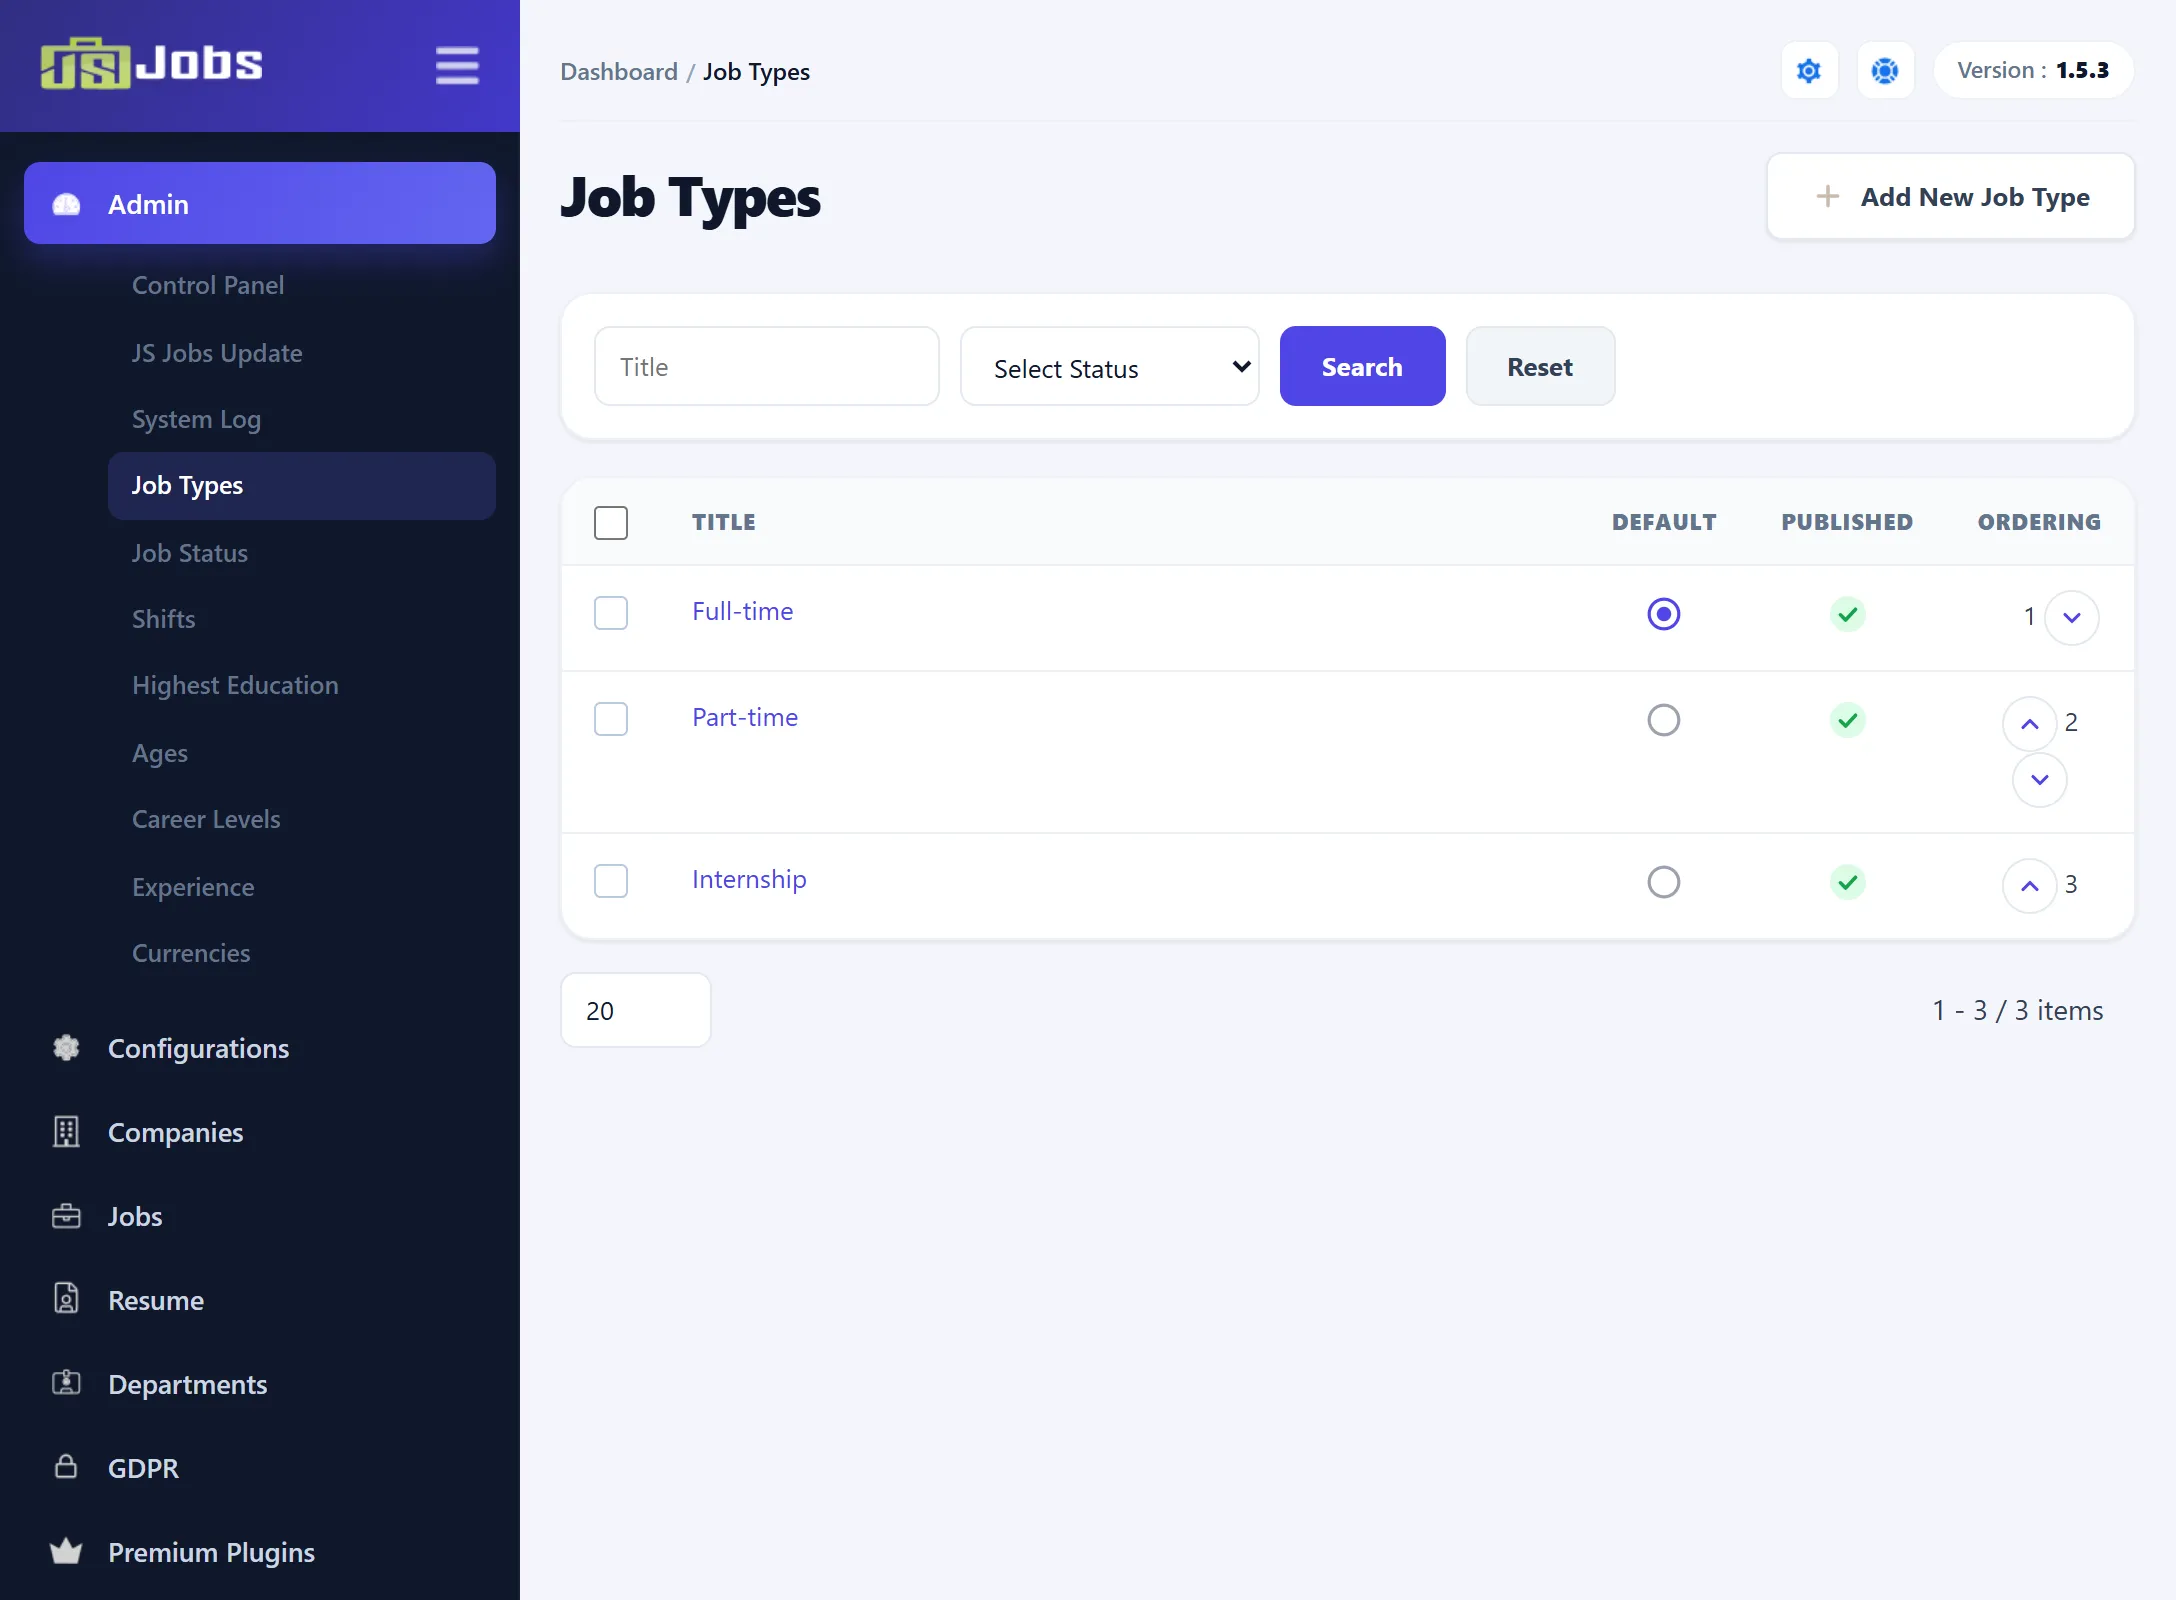Click the GDPR lock icon

[66, 1467]
